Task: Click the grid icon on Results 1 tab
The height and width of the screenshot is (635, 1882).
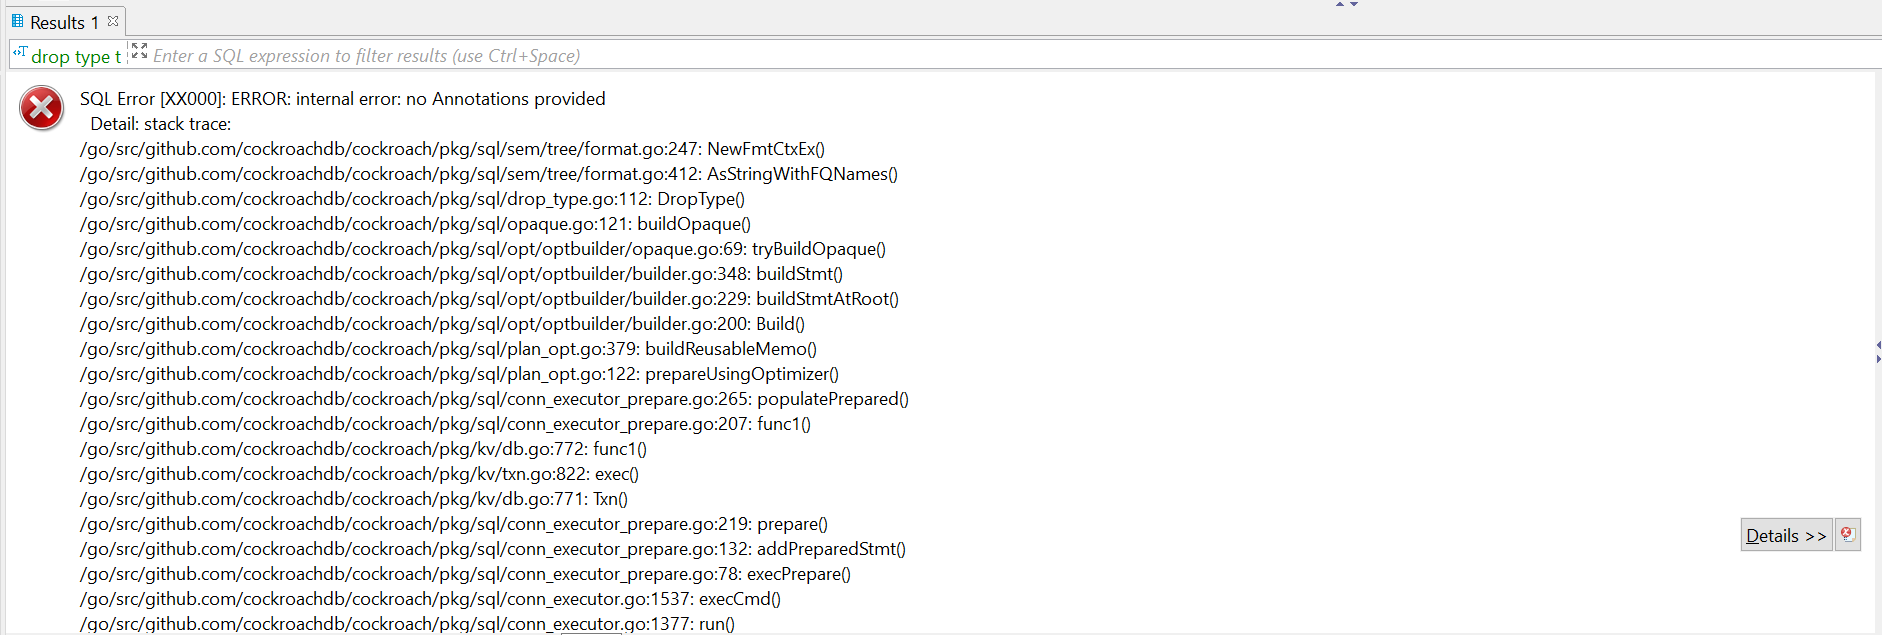Action: click(17, 20)
